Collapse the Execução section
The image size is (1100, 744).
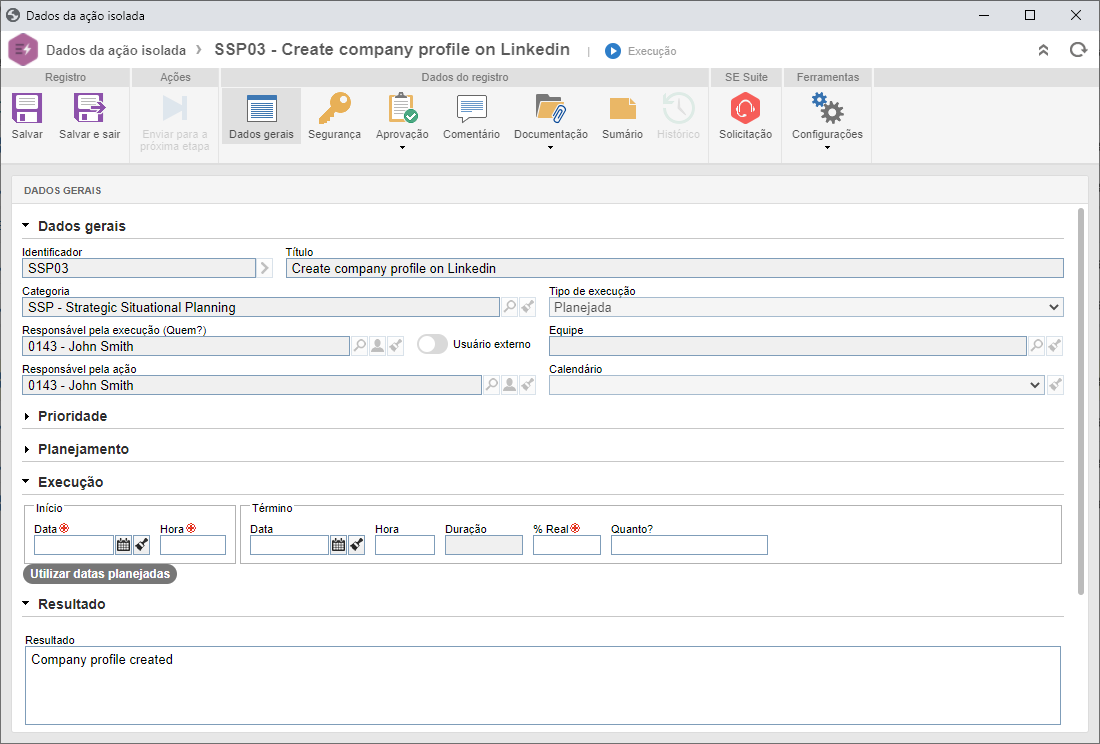26,482
